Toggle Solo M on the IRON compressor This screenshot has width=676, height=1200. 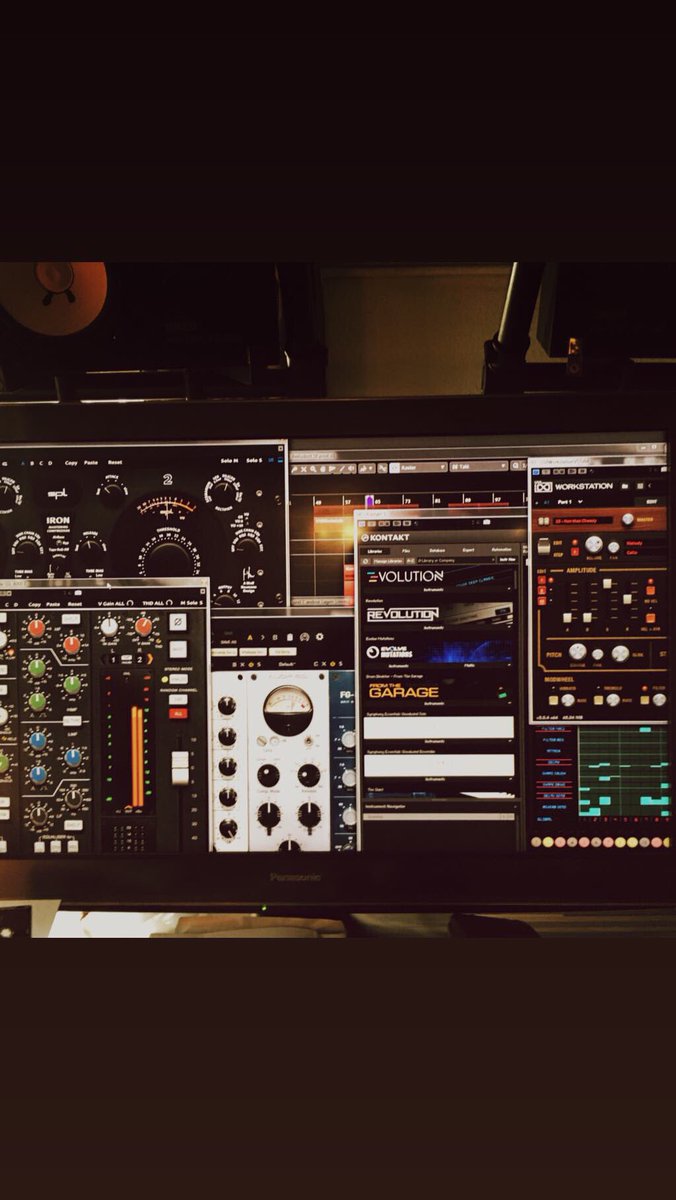coord(229,461)
